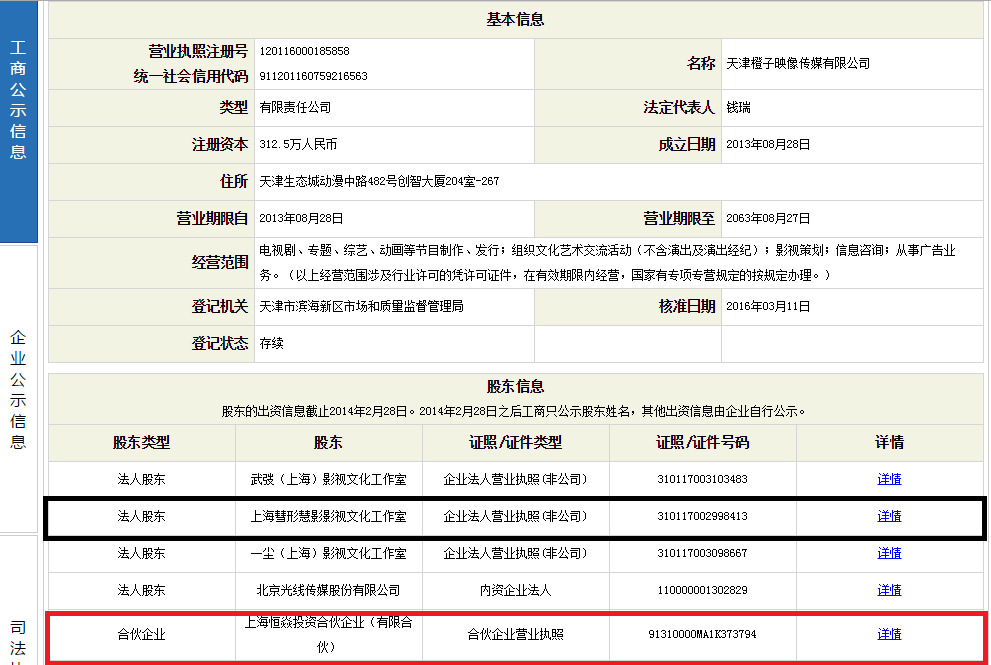Click the 股东类型 column header
Image resolution: width=991 pixels, height=665 pixels.
(141, 442)
